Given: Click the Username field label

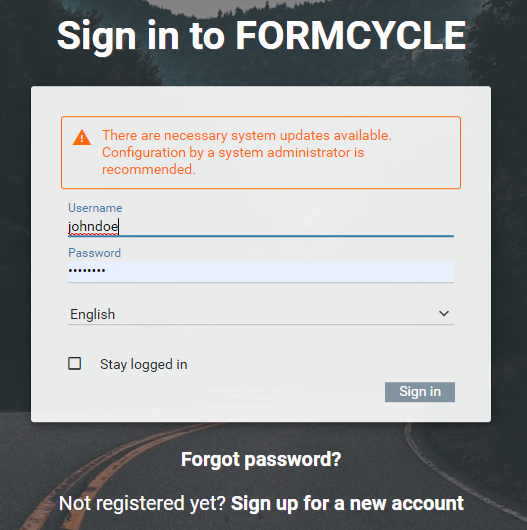Looking at the screenshot, I should tap(95, 208).
